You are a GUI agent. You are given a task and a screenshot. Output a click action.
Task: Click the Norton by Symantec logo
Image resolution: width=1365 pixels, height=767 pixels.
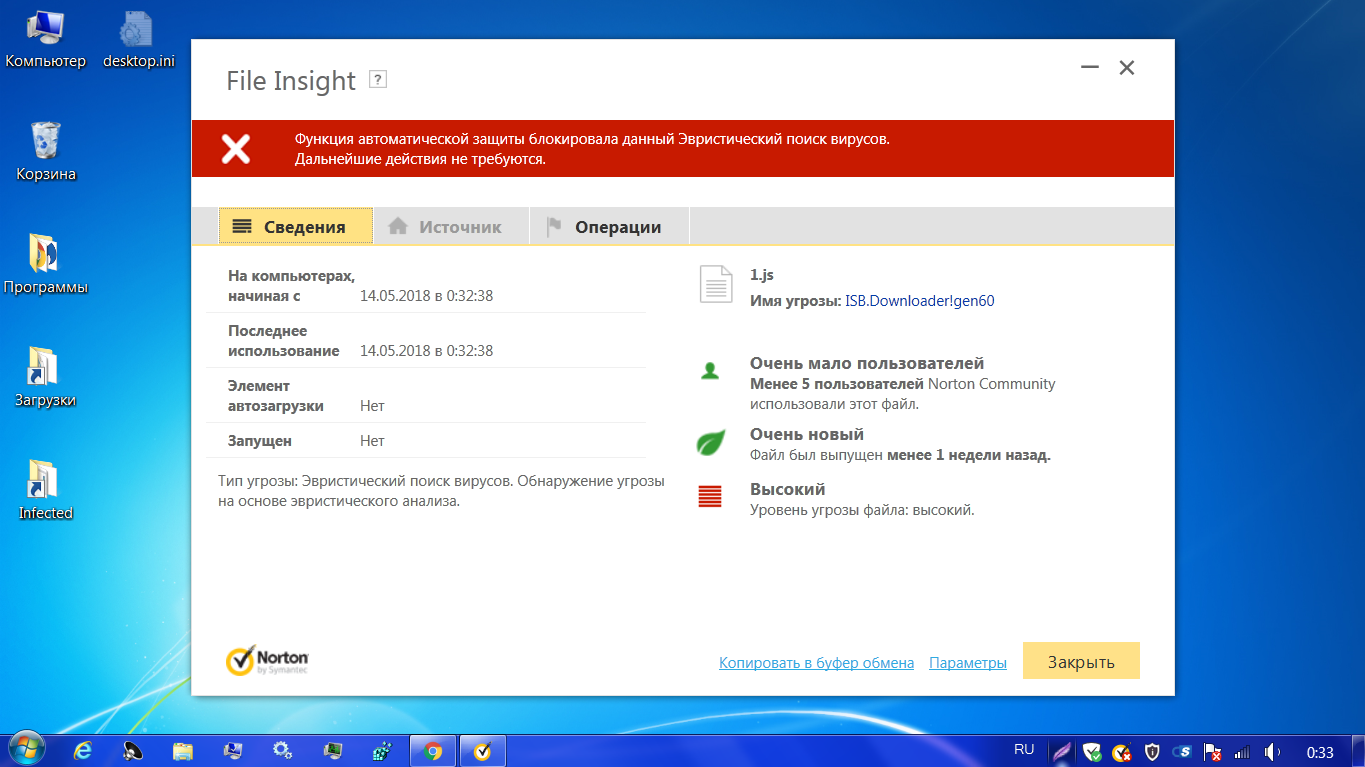click(267, 660)
